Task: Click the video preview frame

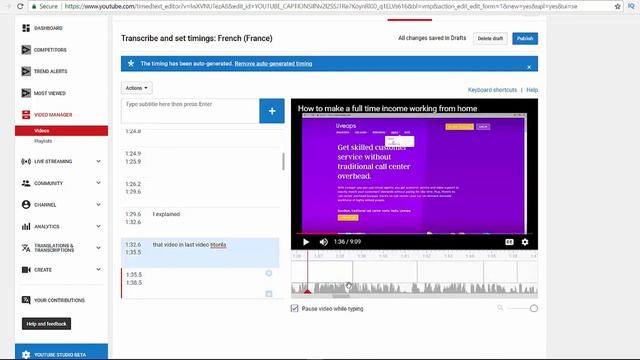Action: click(414, 173)
